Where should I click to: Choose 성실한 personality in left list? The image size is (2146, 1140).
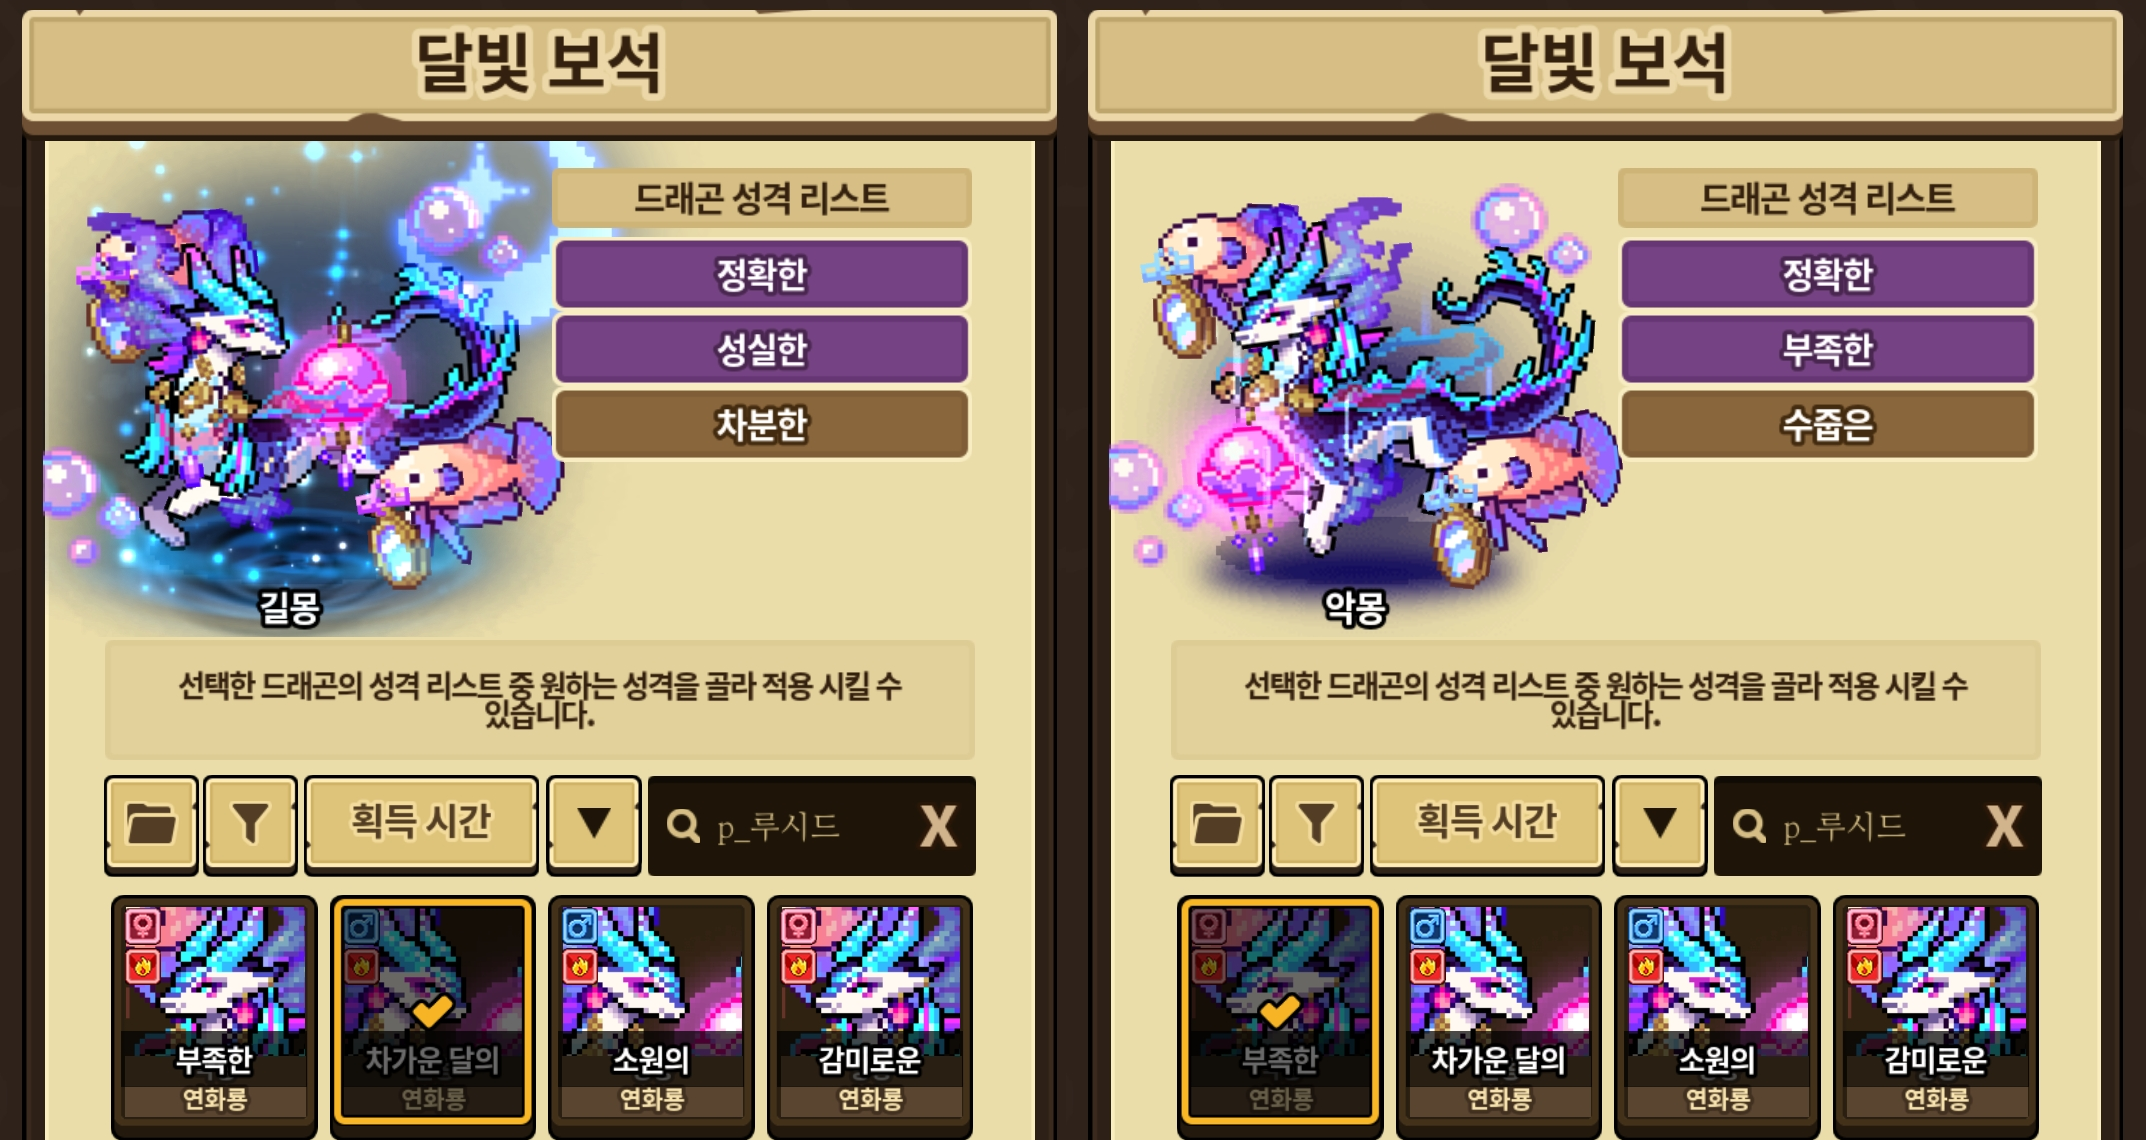point(761,349)
